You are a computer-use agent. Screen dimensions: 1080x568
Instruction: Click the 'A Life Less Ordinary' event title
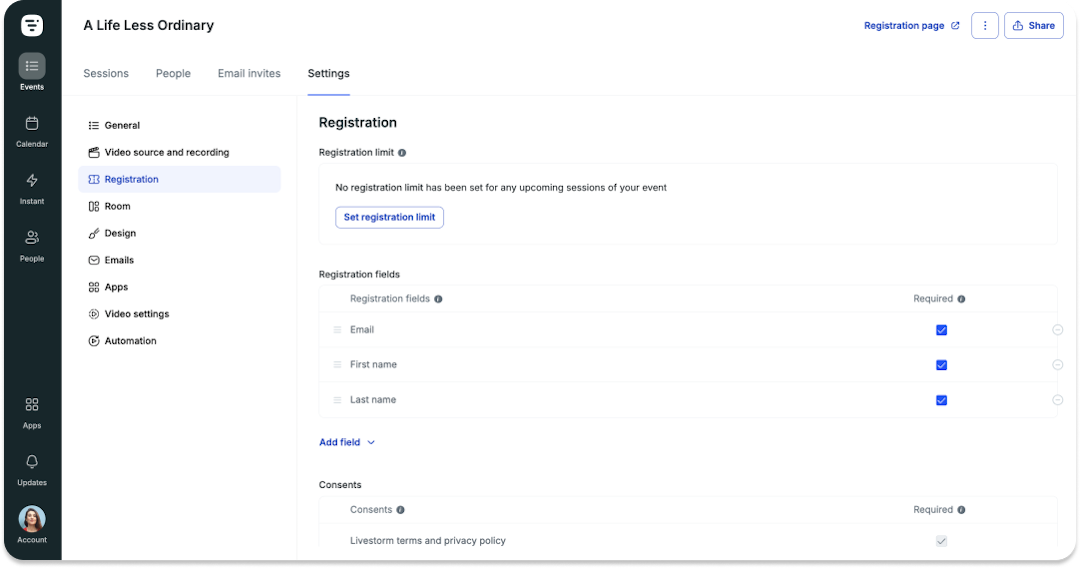149,25
